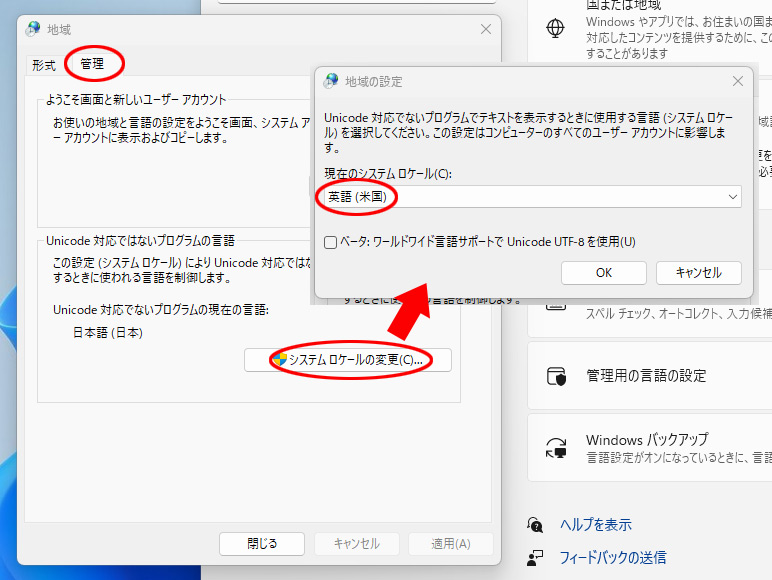Click the Windows バックアップ sync icon
The image size is (772, 580).
(556, 448)
